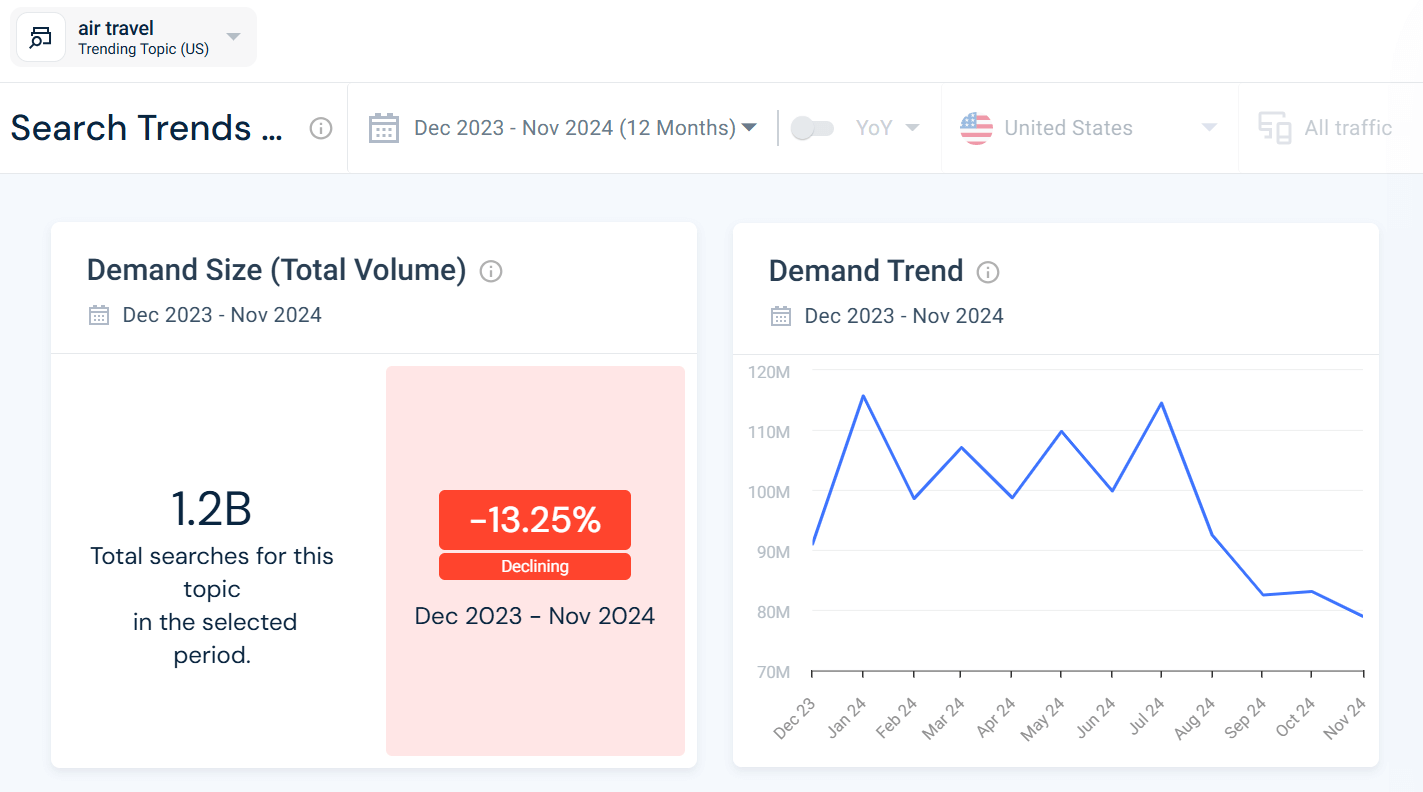Image resolution: width=1423 pixels, height=792 pixels.
Task: Click the United States flag icon
Action: pos(976,127)
